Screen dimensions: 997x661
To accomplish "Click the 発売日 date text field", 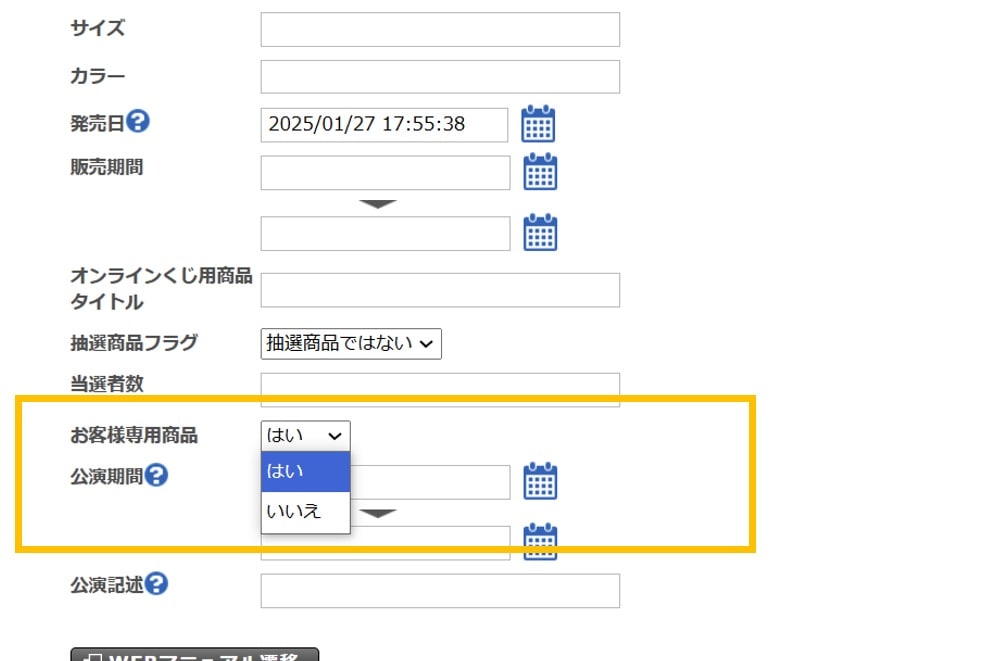I will [384, 124].
